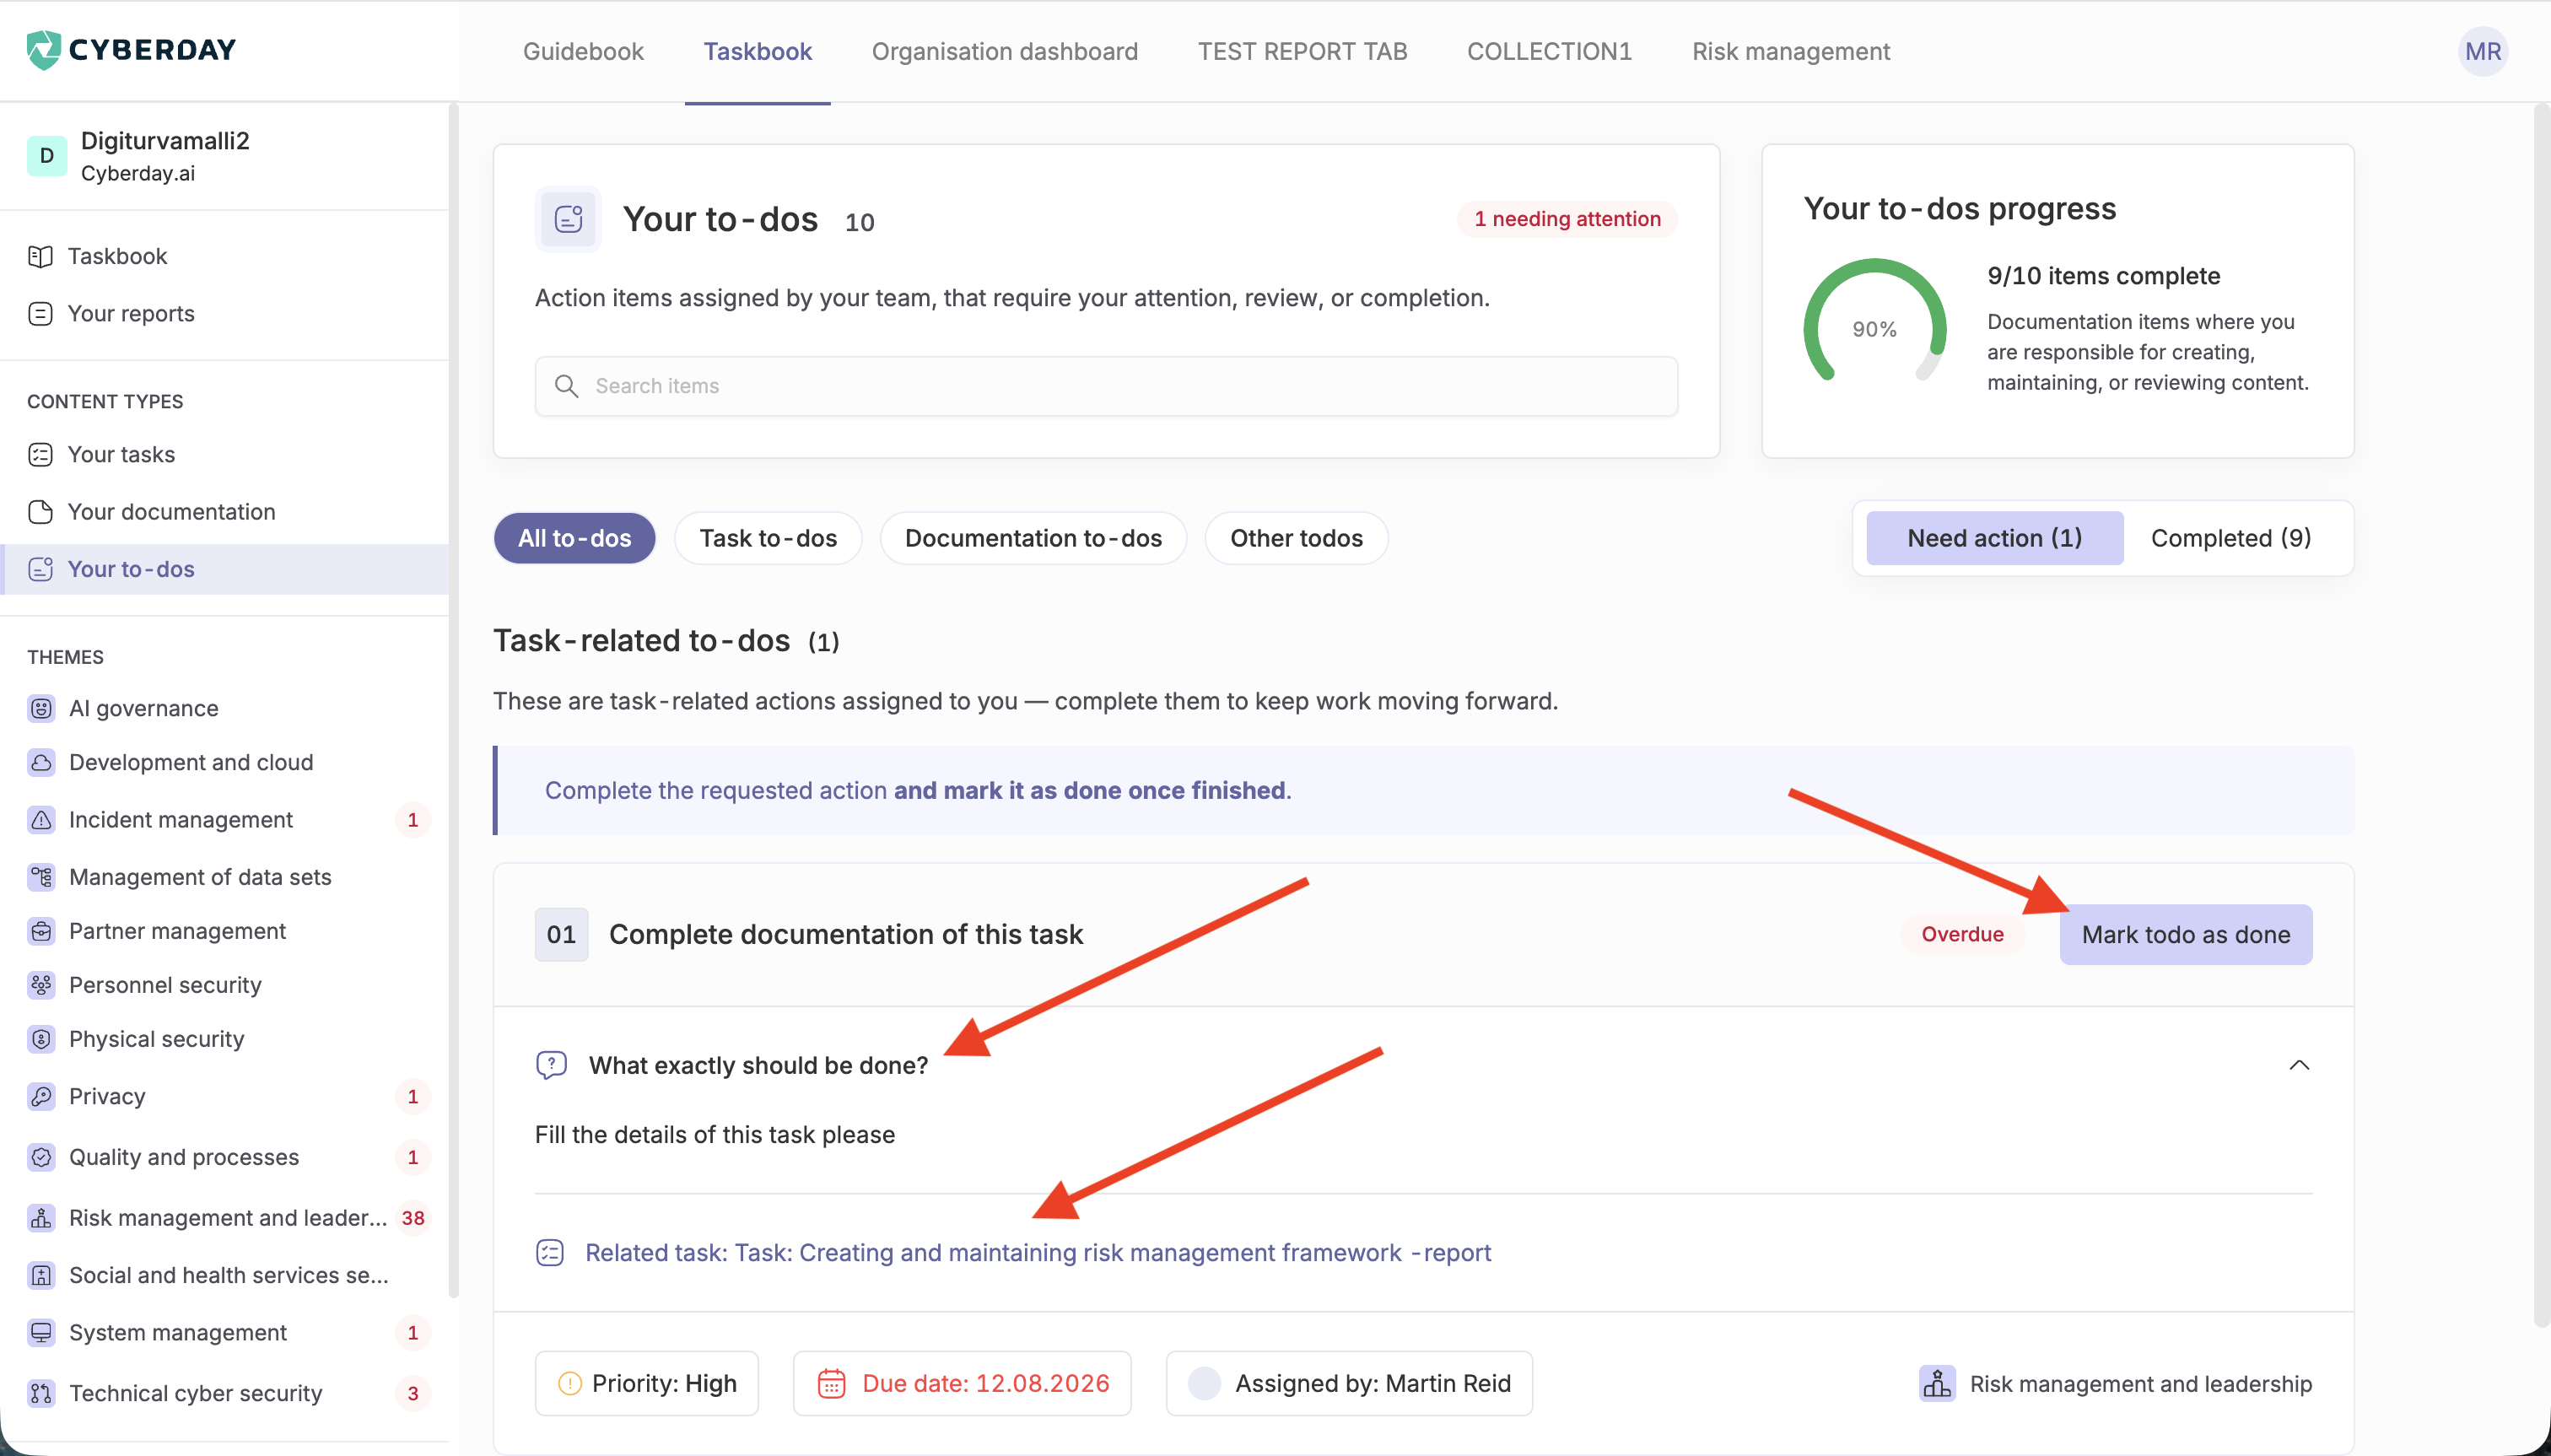Collapse the What exactly should be done section
The image size is (2551, 1456).
click(x=2299, y=1065)
